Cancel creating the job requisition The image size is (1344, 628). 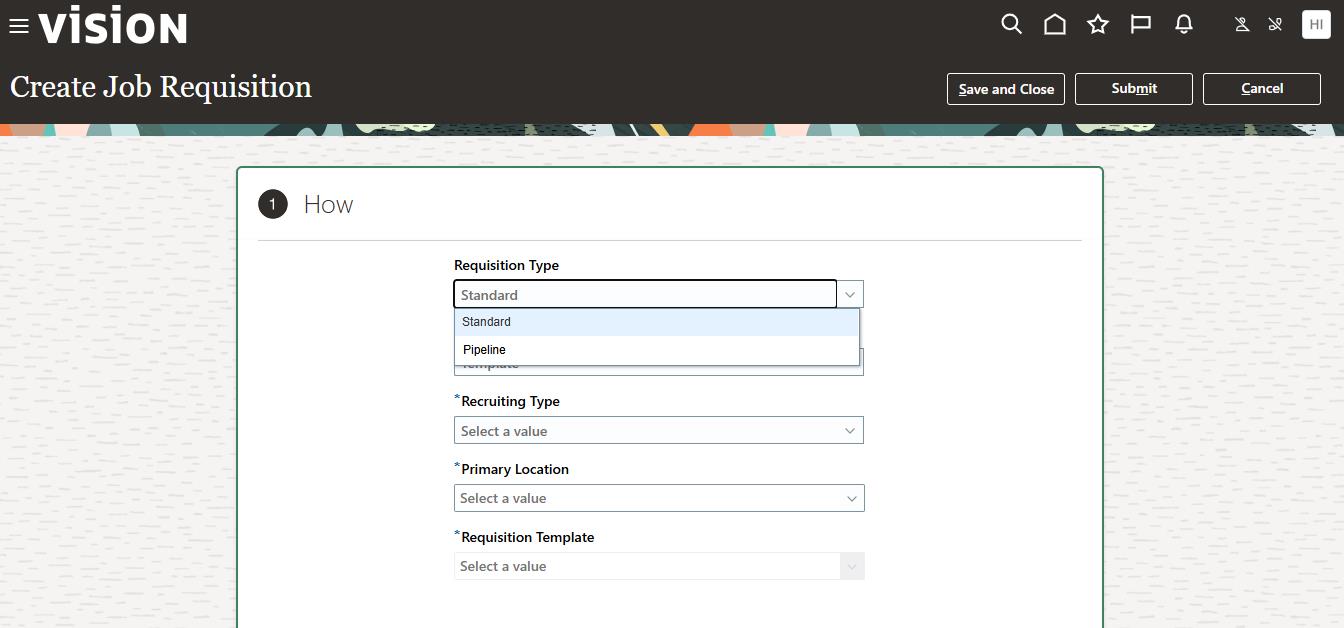click(1261, 88)
